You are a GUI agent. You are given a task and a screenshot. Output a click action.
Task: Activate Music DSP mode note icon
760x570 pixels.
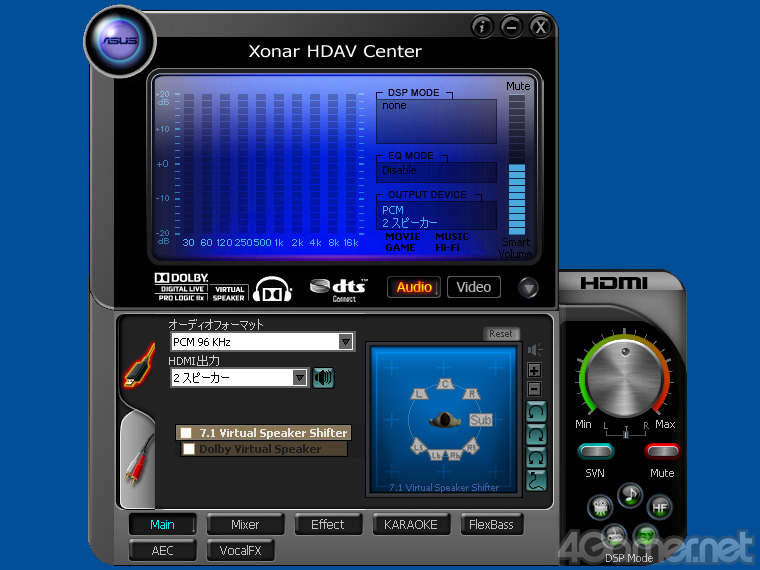pyautogui.click(x=630, y=495)
